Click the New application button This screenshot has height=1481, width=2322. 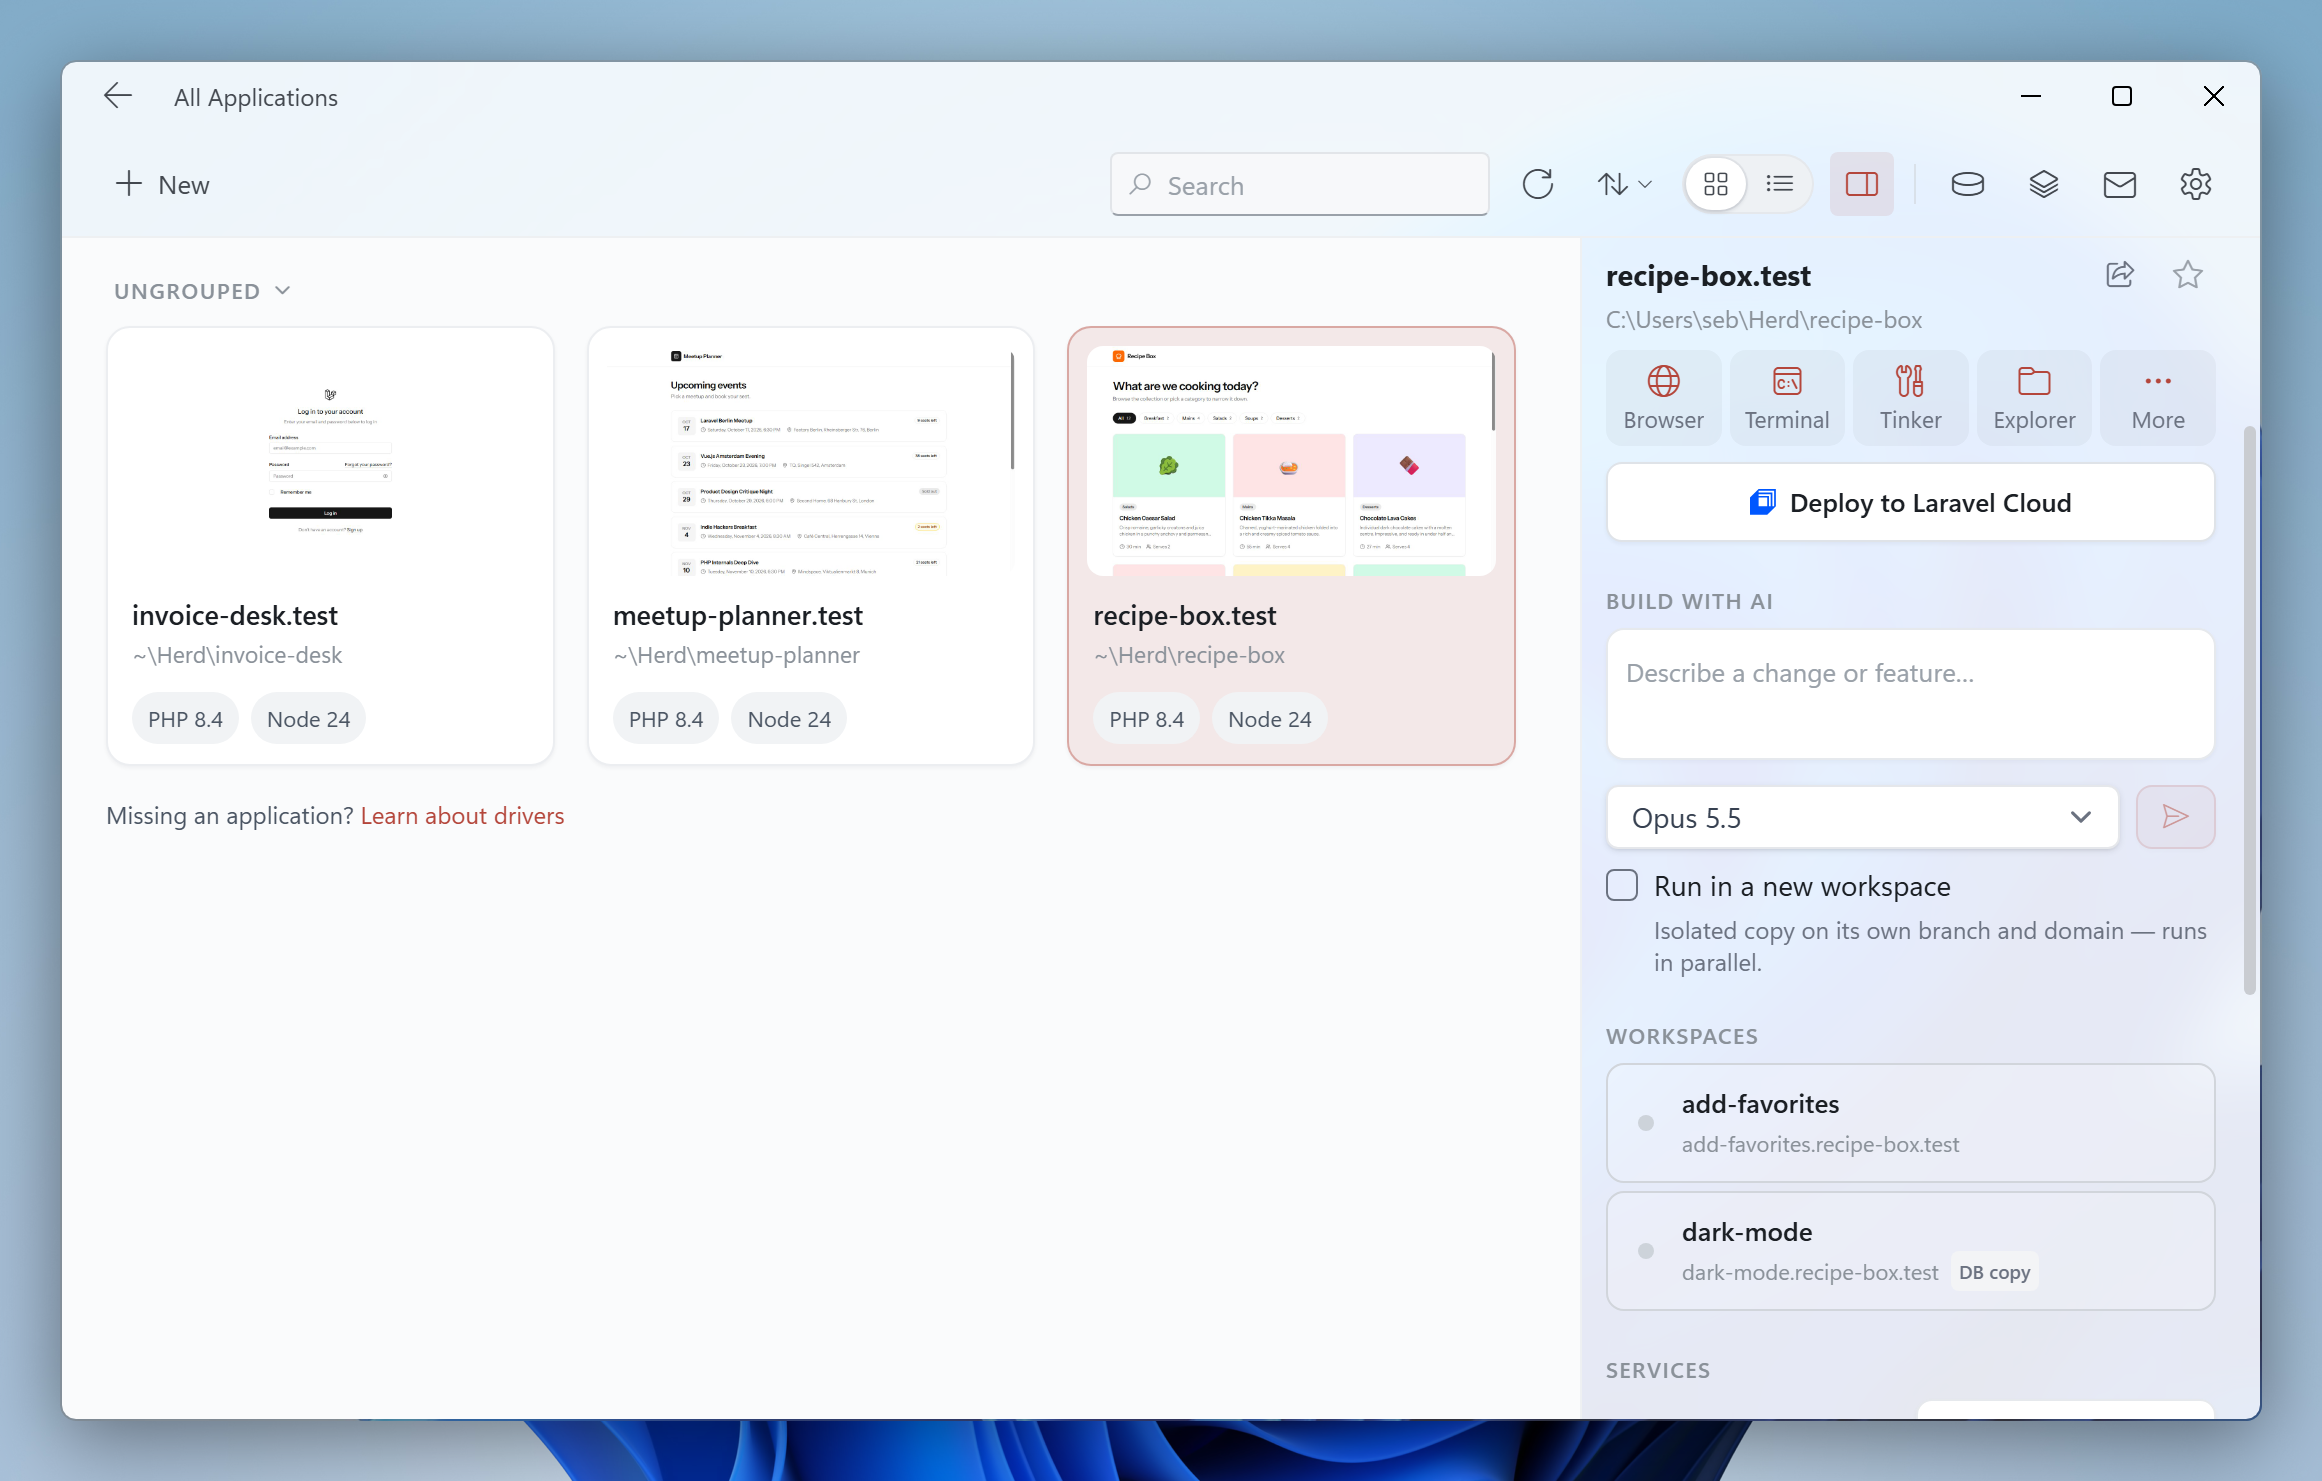[x=162, y=185]
